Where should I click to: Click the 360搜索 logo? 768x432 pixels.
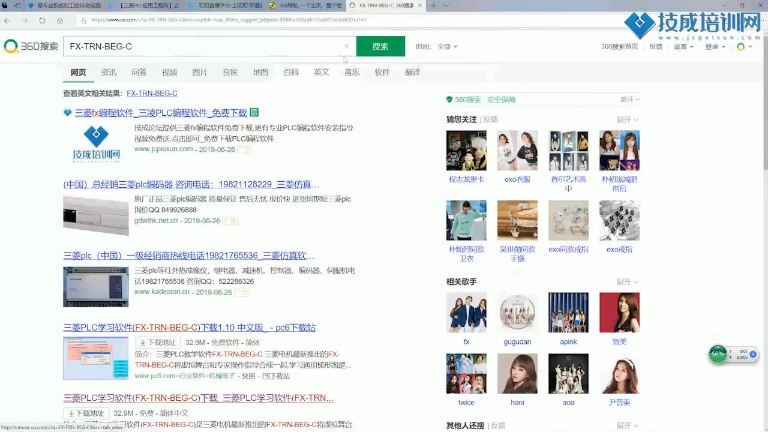pyautogui.click(x=31, y=46)
